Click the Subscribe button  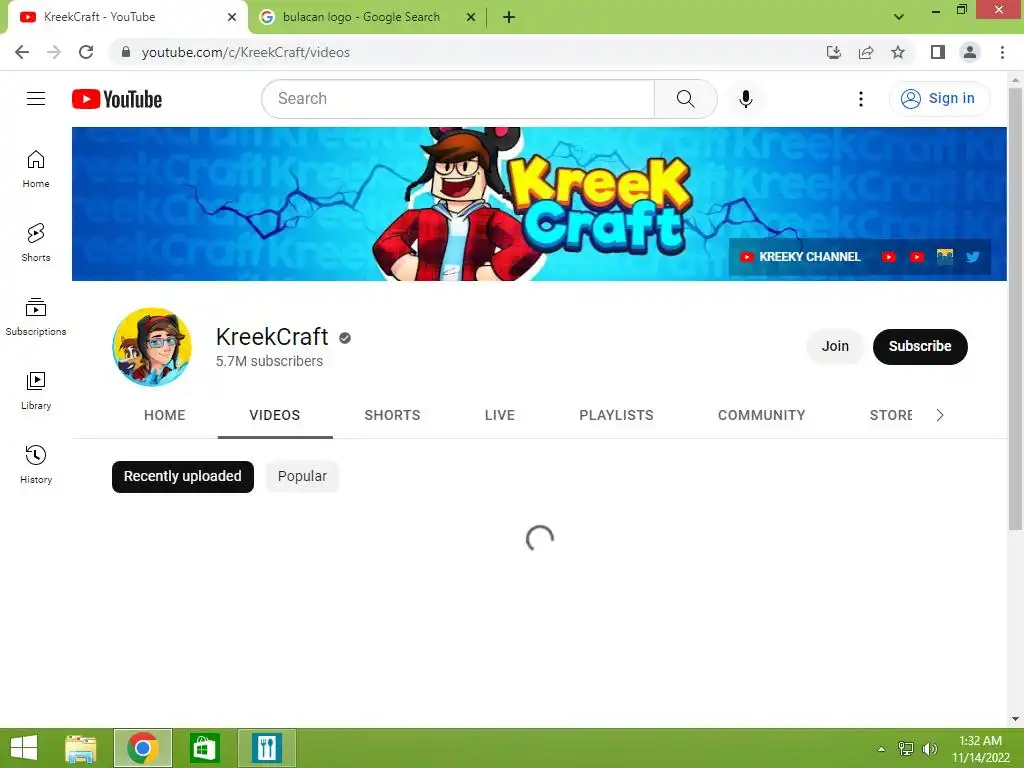(920, 346)
